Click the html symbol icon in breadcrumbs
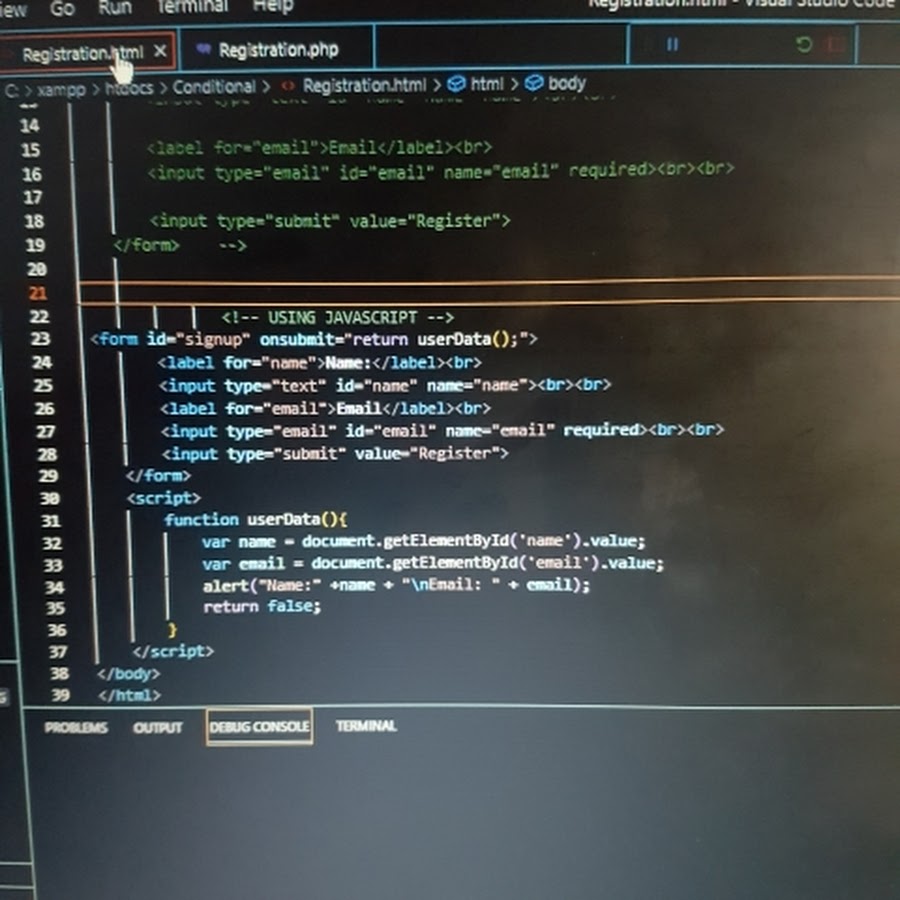 tap(456, 84)
